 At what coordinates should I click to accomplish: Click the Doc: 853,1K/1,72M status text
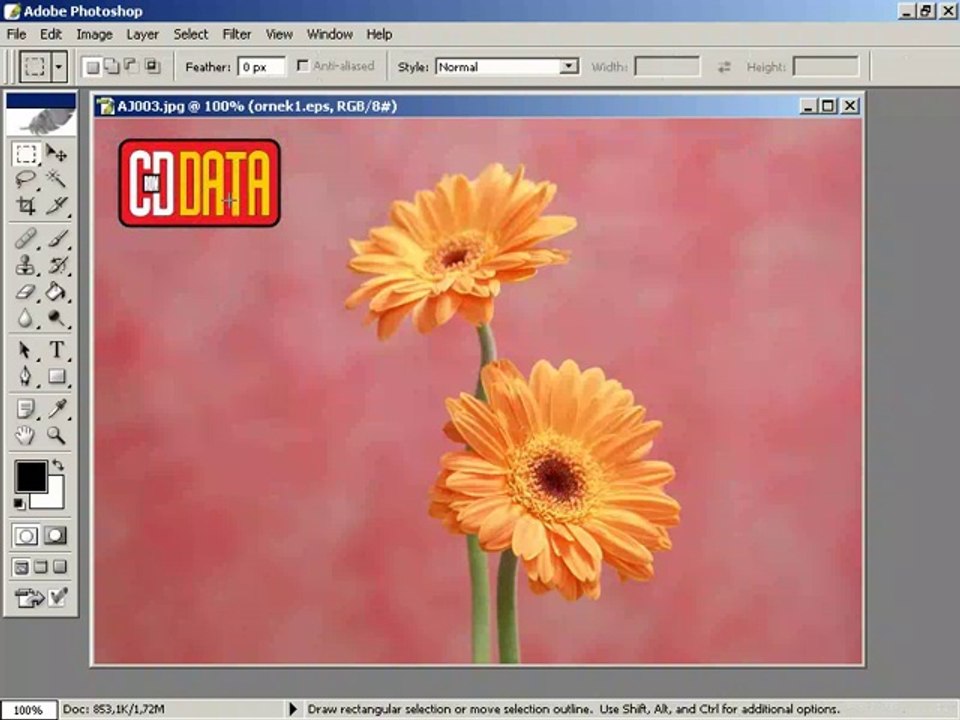[x=113, y=709]
